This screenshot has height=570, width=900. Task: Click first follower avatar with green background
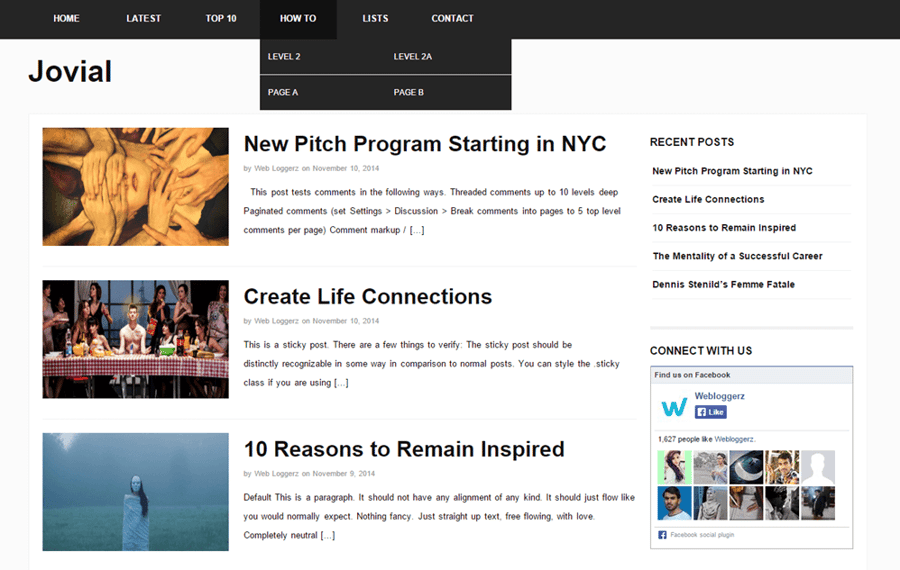pyautogui.click(x=674, y=467)
